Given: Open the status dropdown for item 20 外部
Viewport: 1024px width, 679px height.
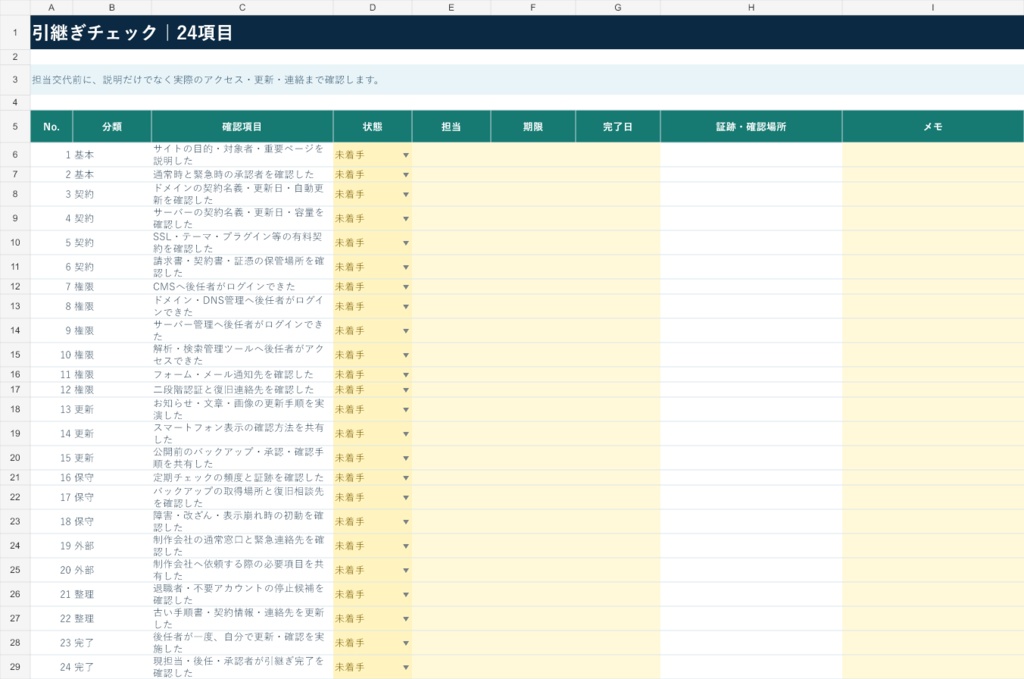Looking at the screenshot, I should [x=406, y=571].
